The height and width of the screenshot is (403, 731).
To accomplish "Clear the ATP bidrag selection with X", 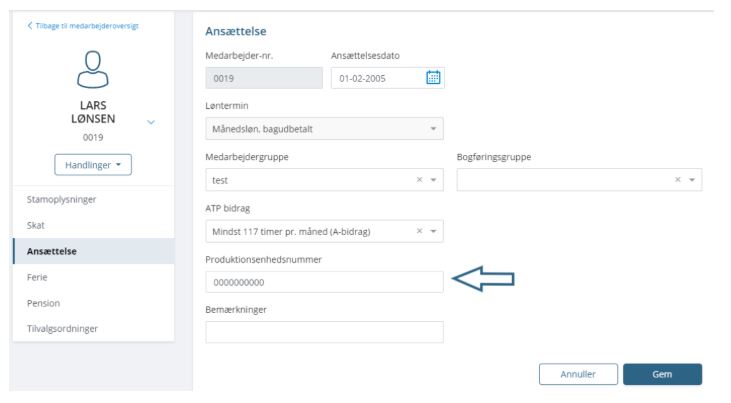I will pos(419,232).
